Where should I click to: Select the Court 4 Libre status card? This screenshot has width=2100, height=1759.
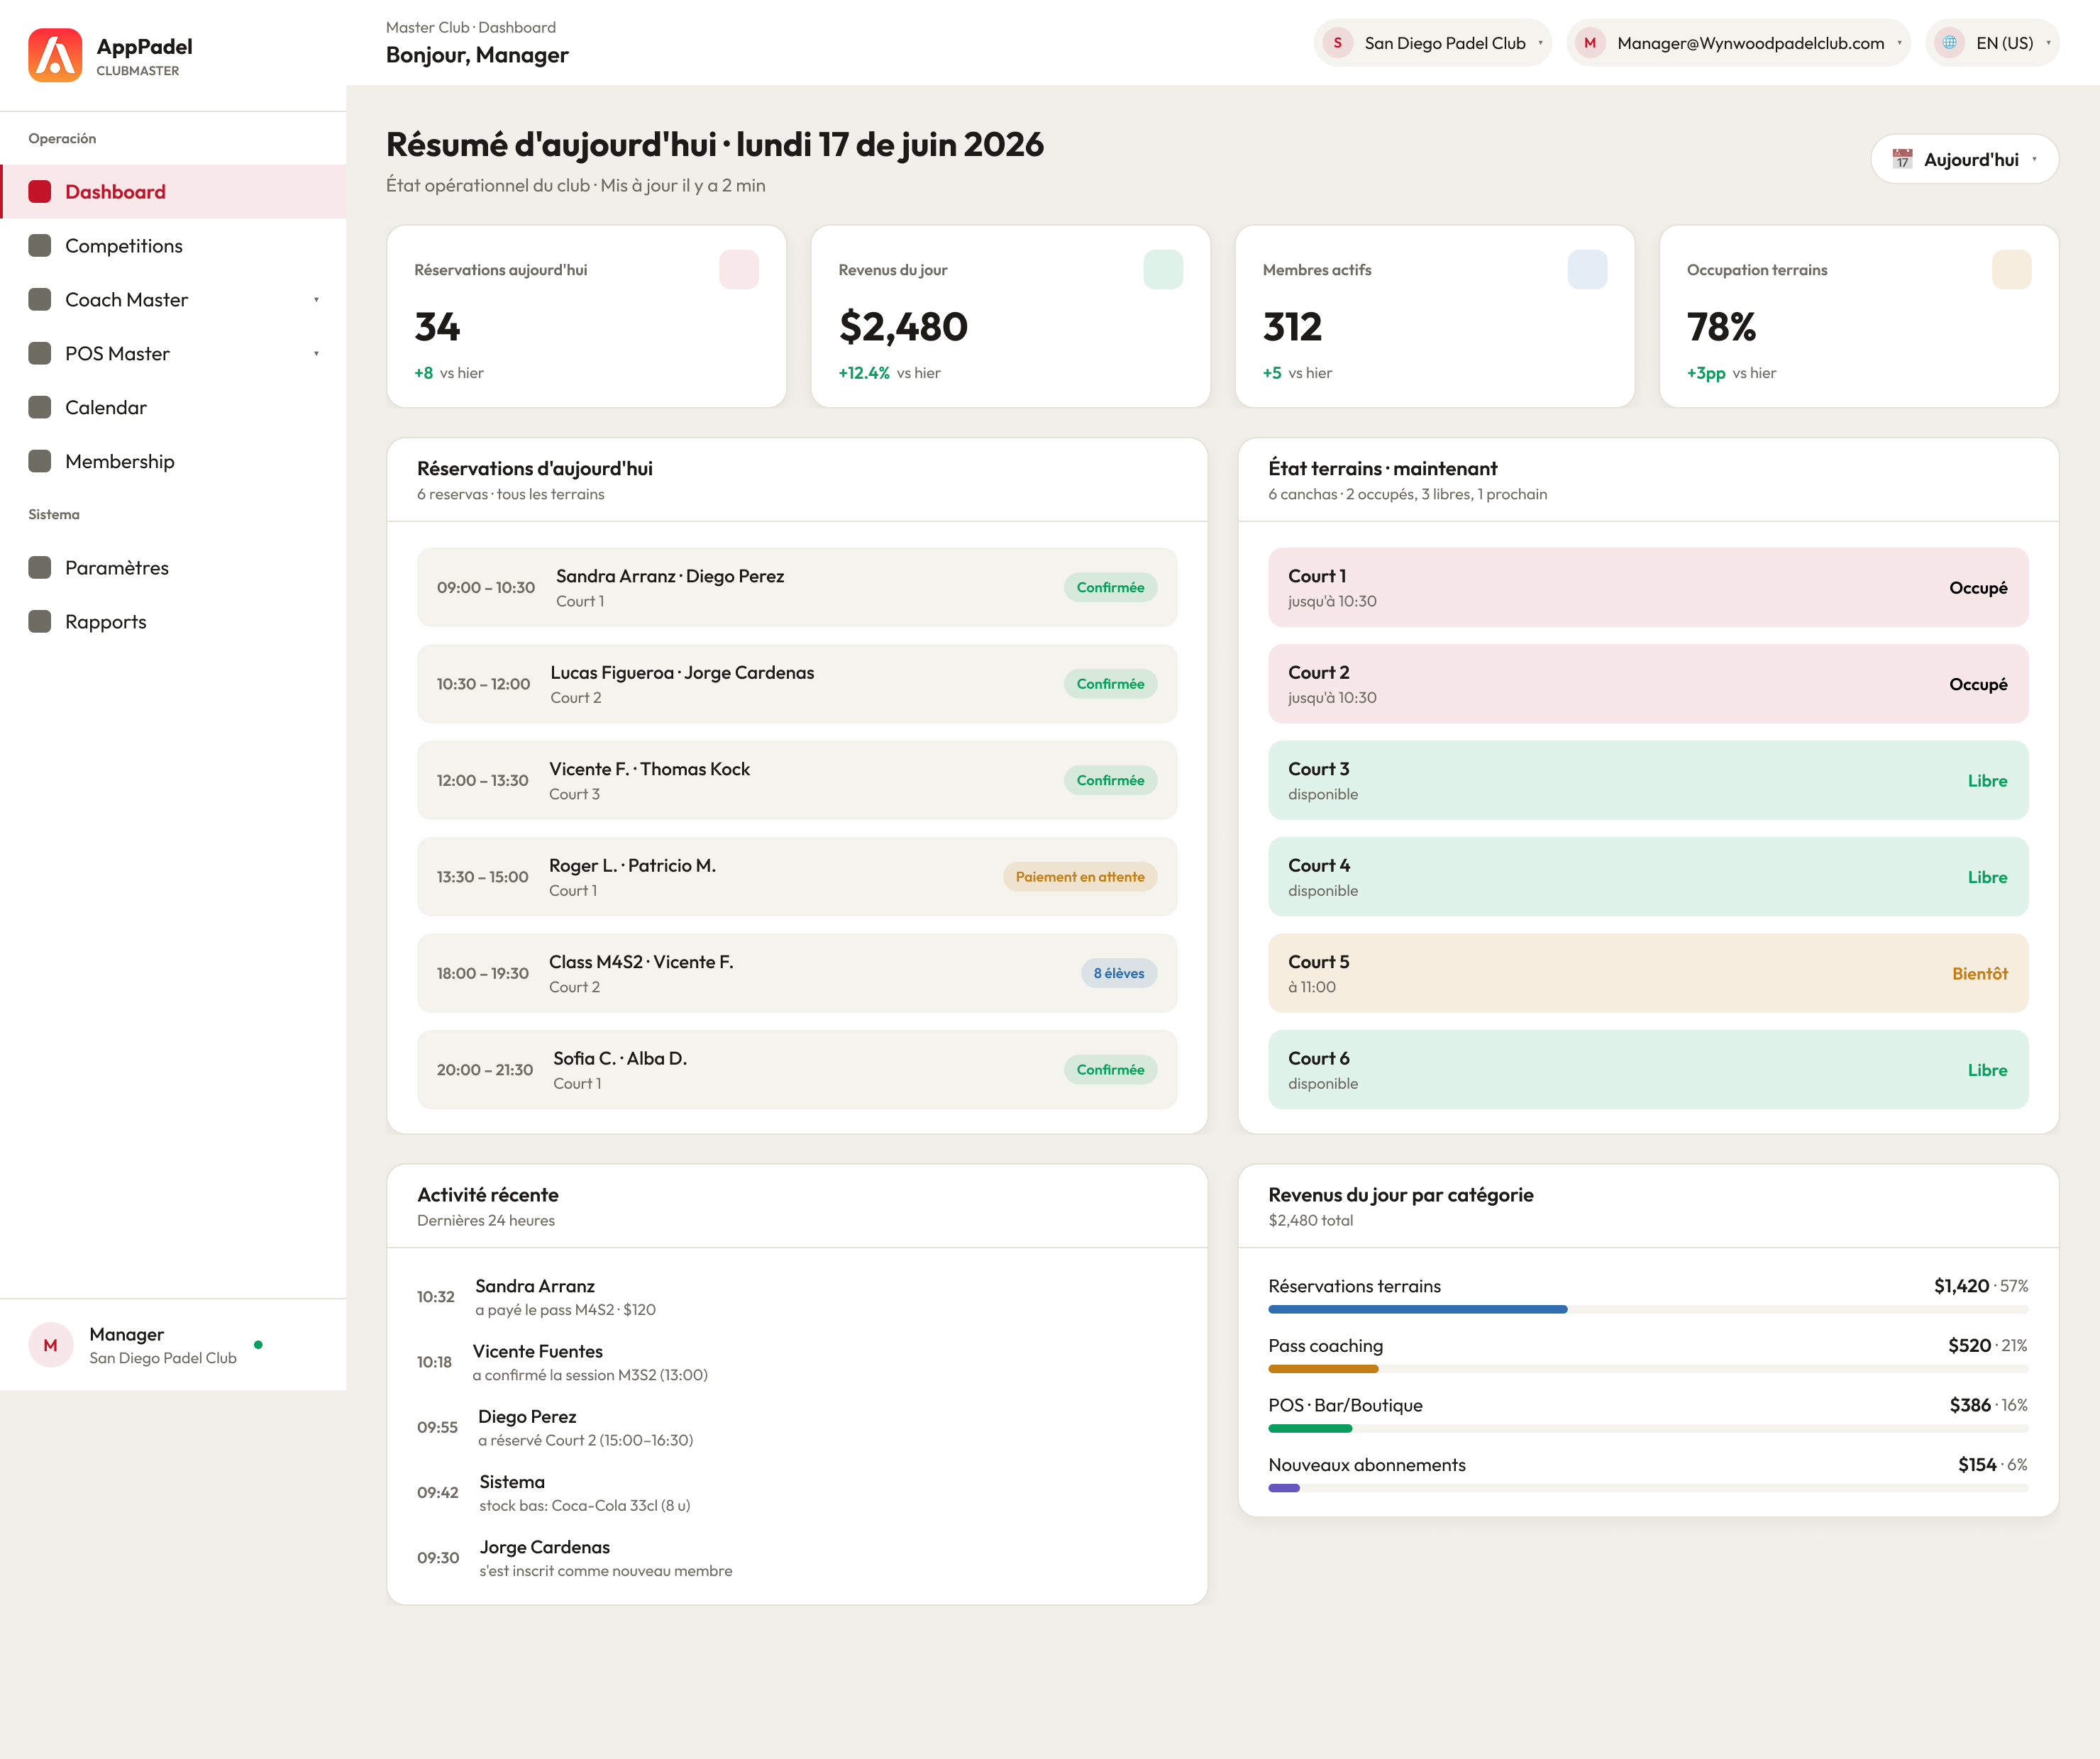coord(1648,877)
